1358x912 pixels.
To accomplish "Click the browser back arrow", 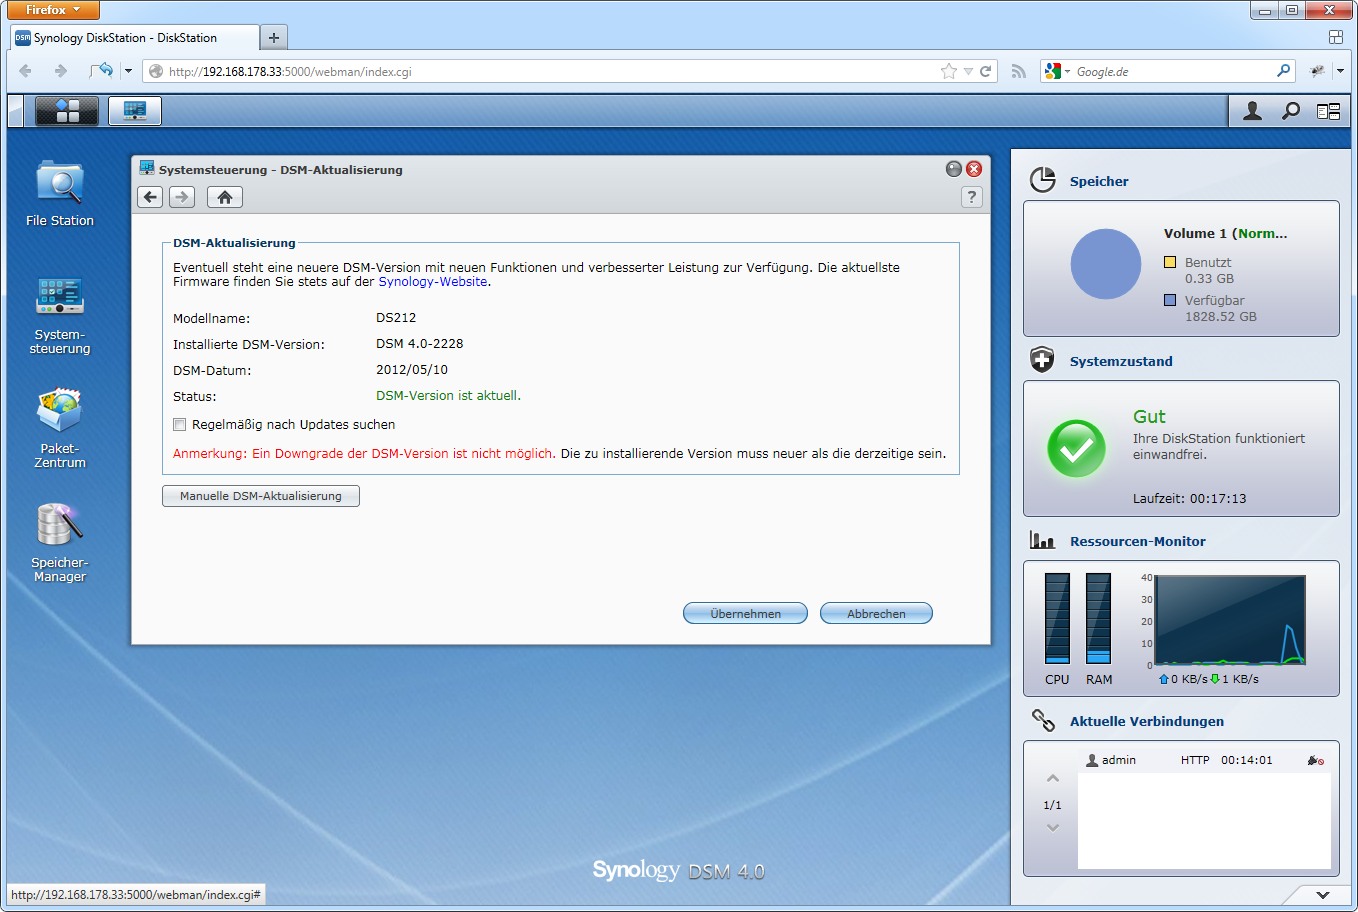I will click(x=25, y=71).
